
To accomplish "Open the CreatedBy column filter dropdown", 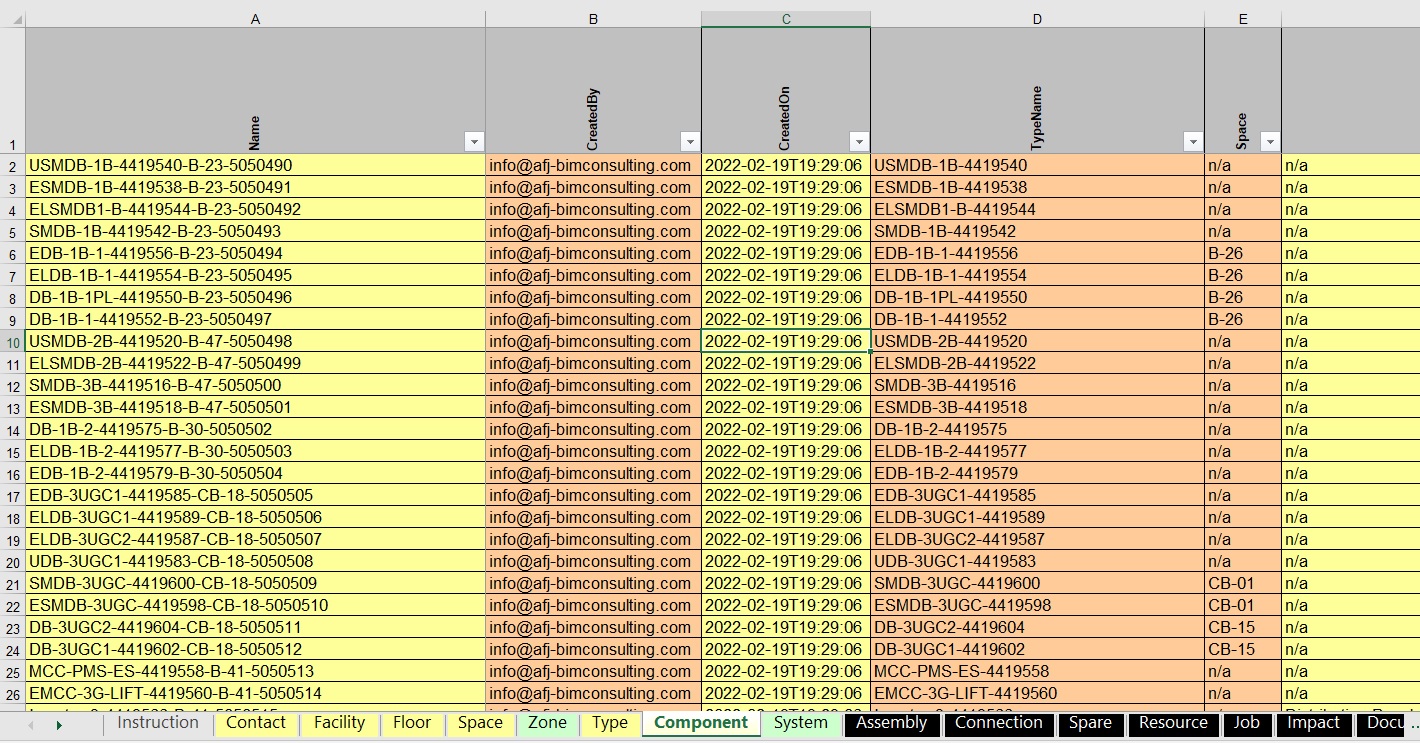I will [689, 142].
